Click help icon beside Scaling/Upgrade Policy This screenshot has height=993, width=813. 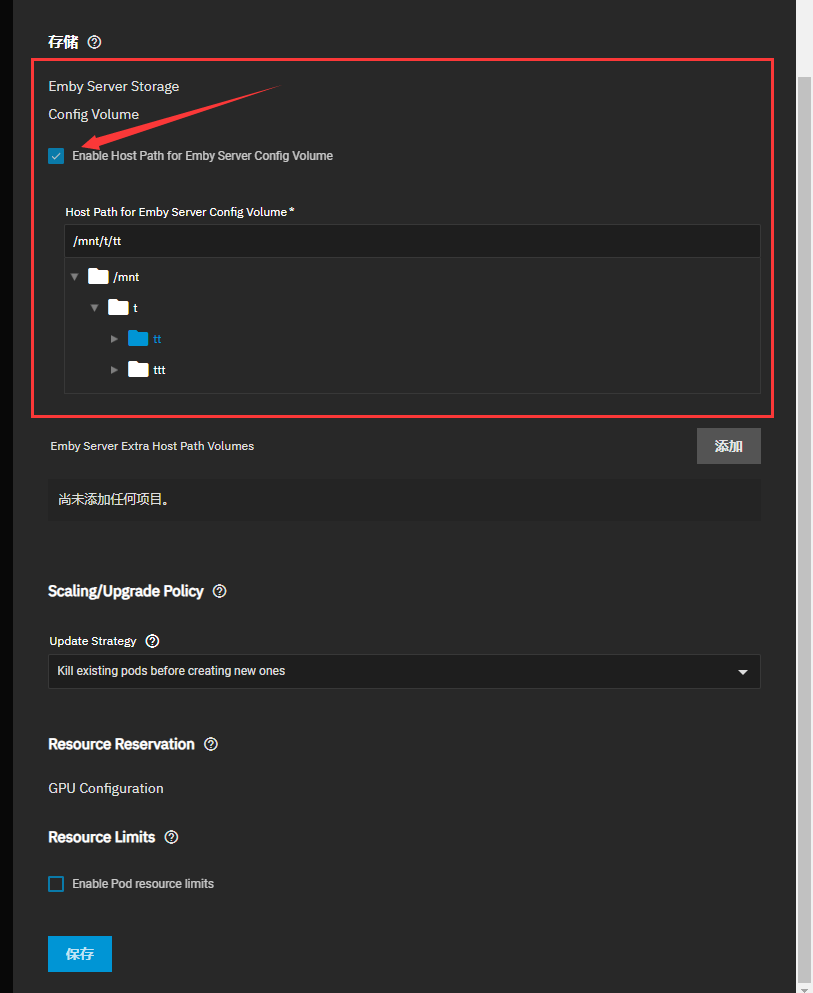[x=220, y=591]
